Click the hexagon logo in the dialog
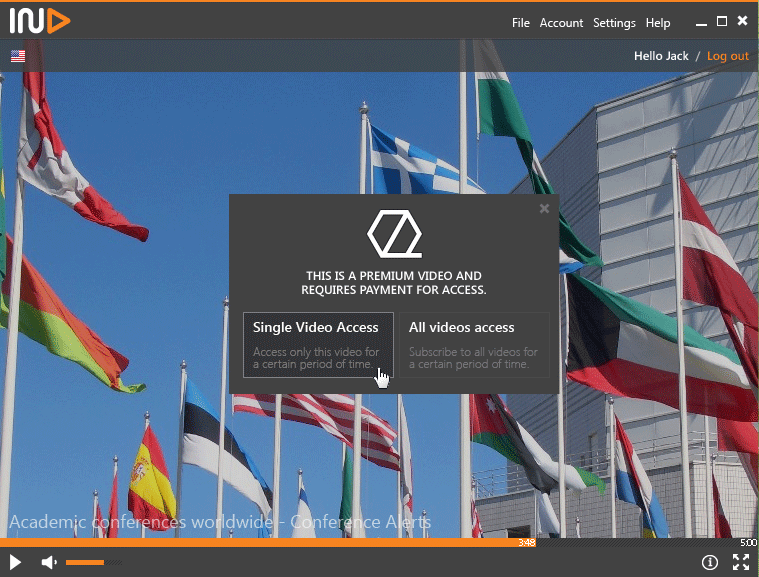Screen dimensions: 759x577 [394, 235]
